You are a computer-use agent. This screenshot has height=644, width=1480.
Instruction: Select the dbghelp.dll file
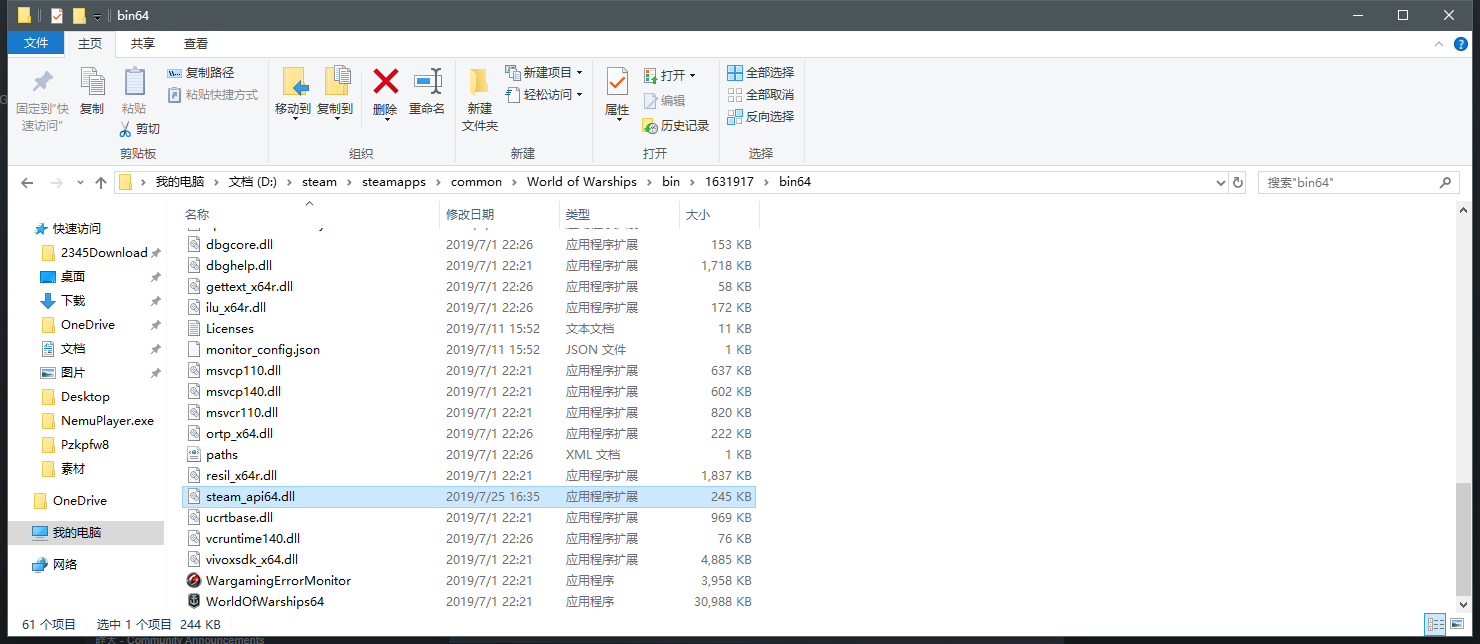tap(469, 266)
